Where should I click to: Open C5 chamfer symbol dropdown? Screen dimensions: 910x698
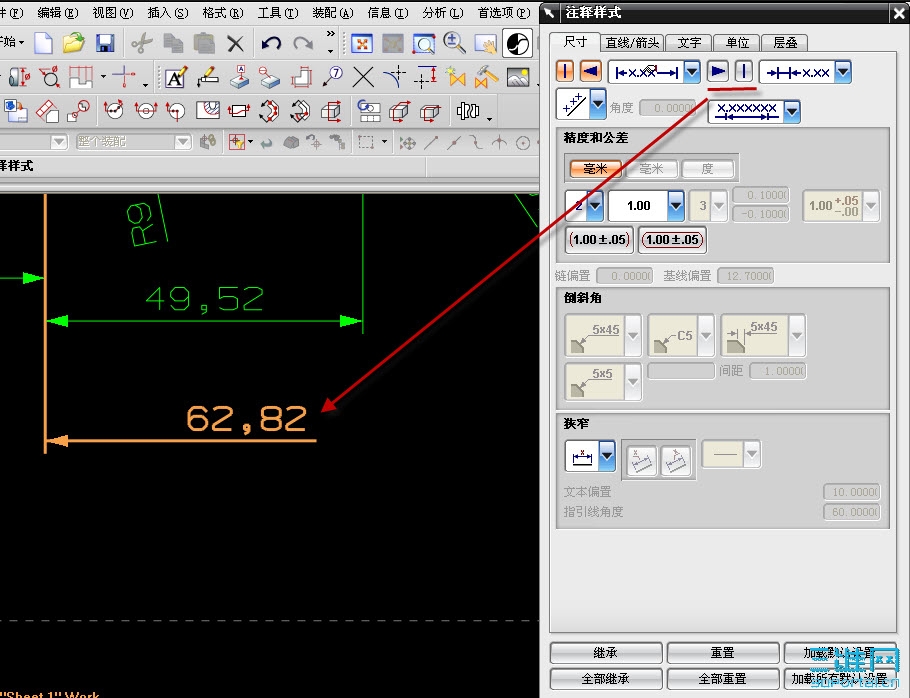[x=706, y=335]
